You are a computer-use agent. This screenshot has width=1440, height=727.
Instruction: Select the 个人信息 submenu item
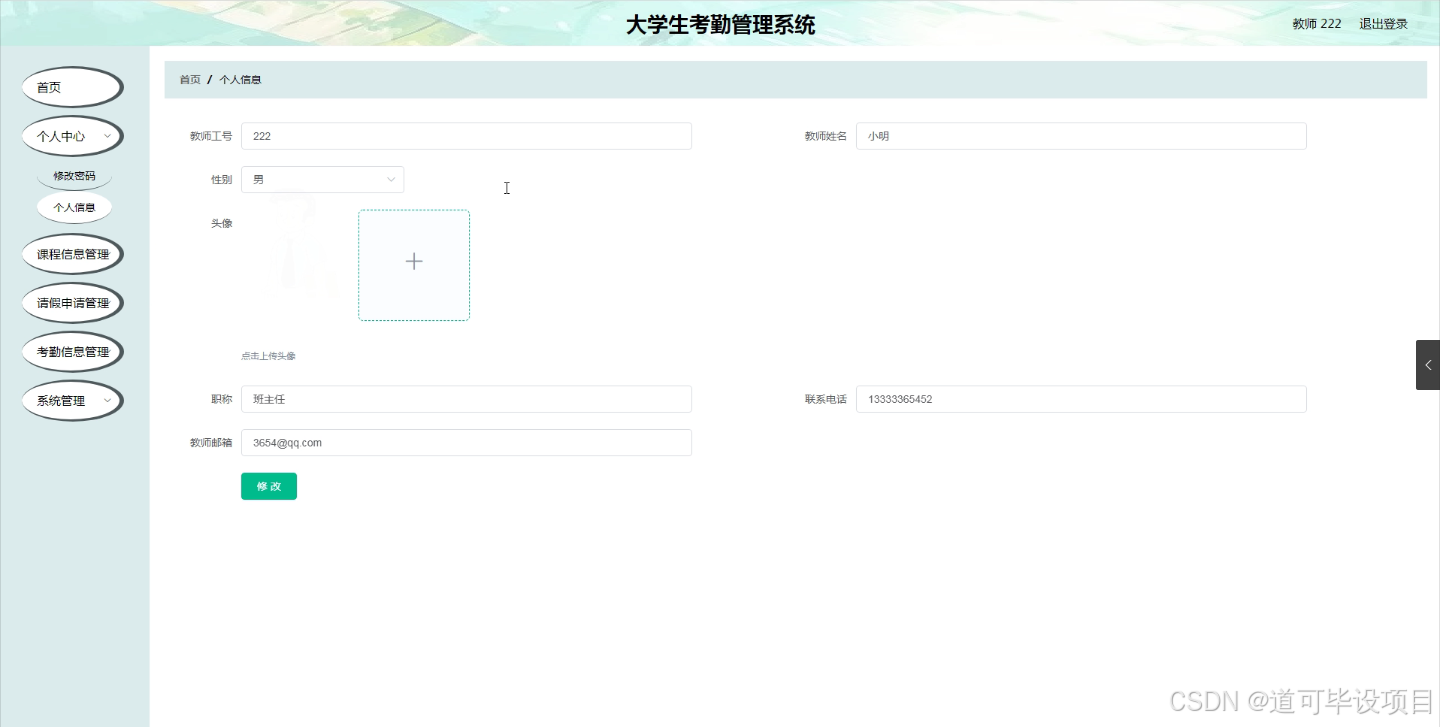(x=74, y=208)
